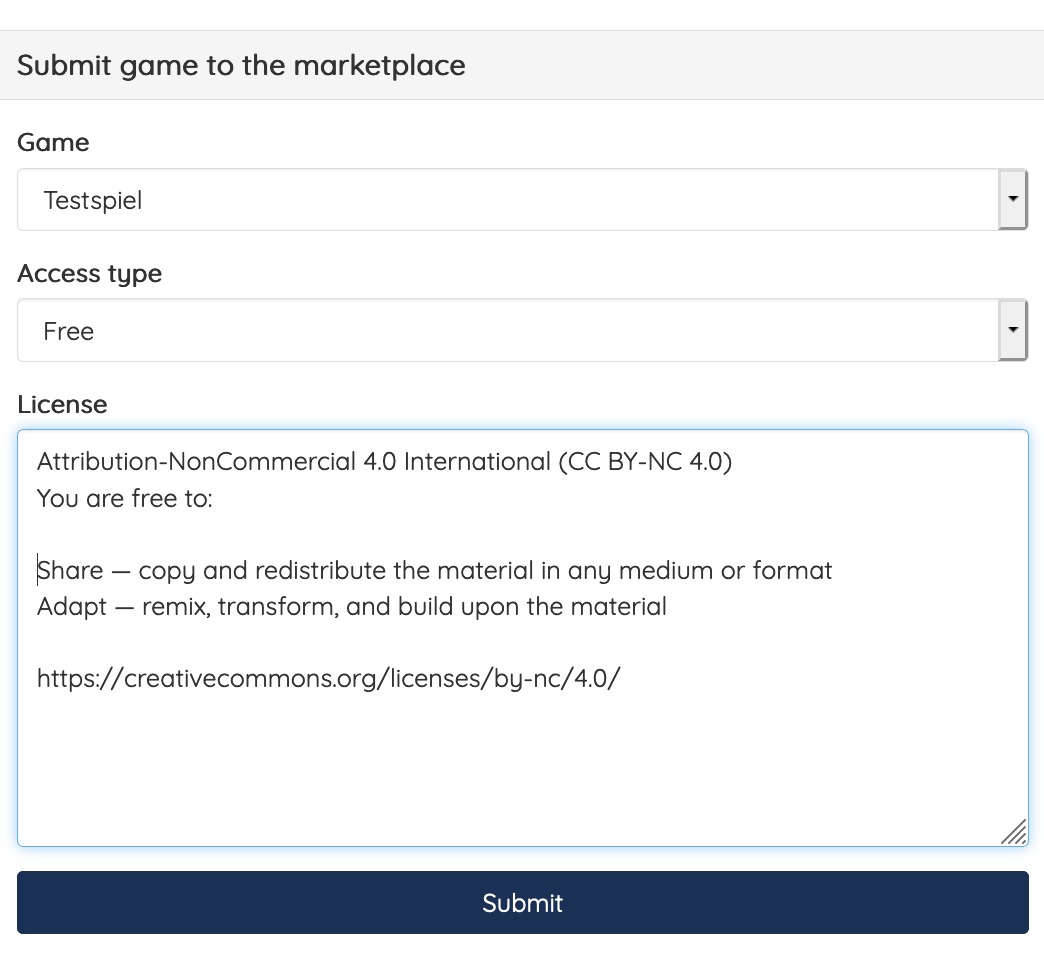Click the creativecommons.org URL in license text
The image size is (1044, 954).
pos(329,678)
